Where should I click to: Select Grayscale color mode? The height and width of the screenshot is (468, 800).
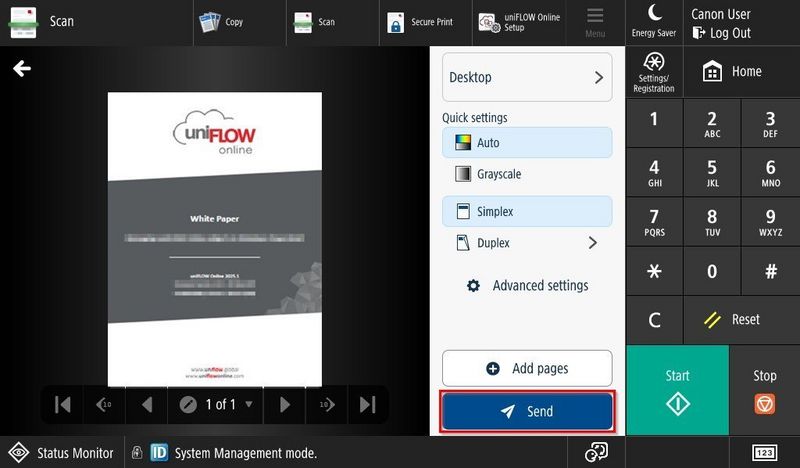526,174
